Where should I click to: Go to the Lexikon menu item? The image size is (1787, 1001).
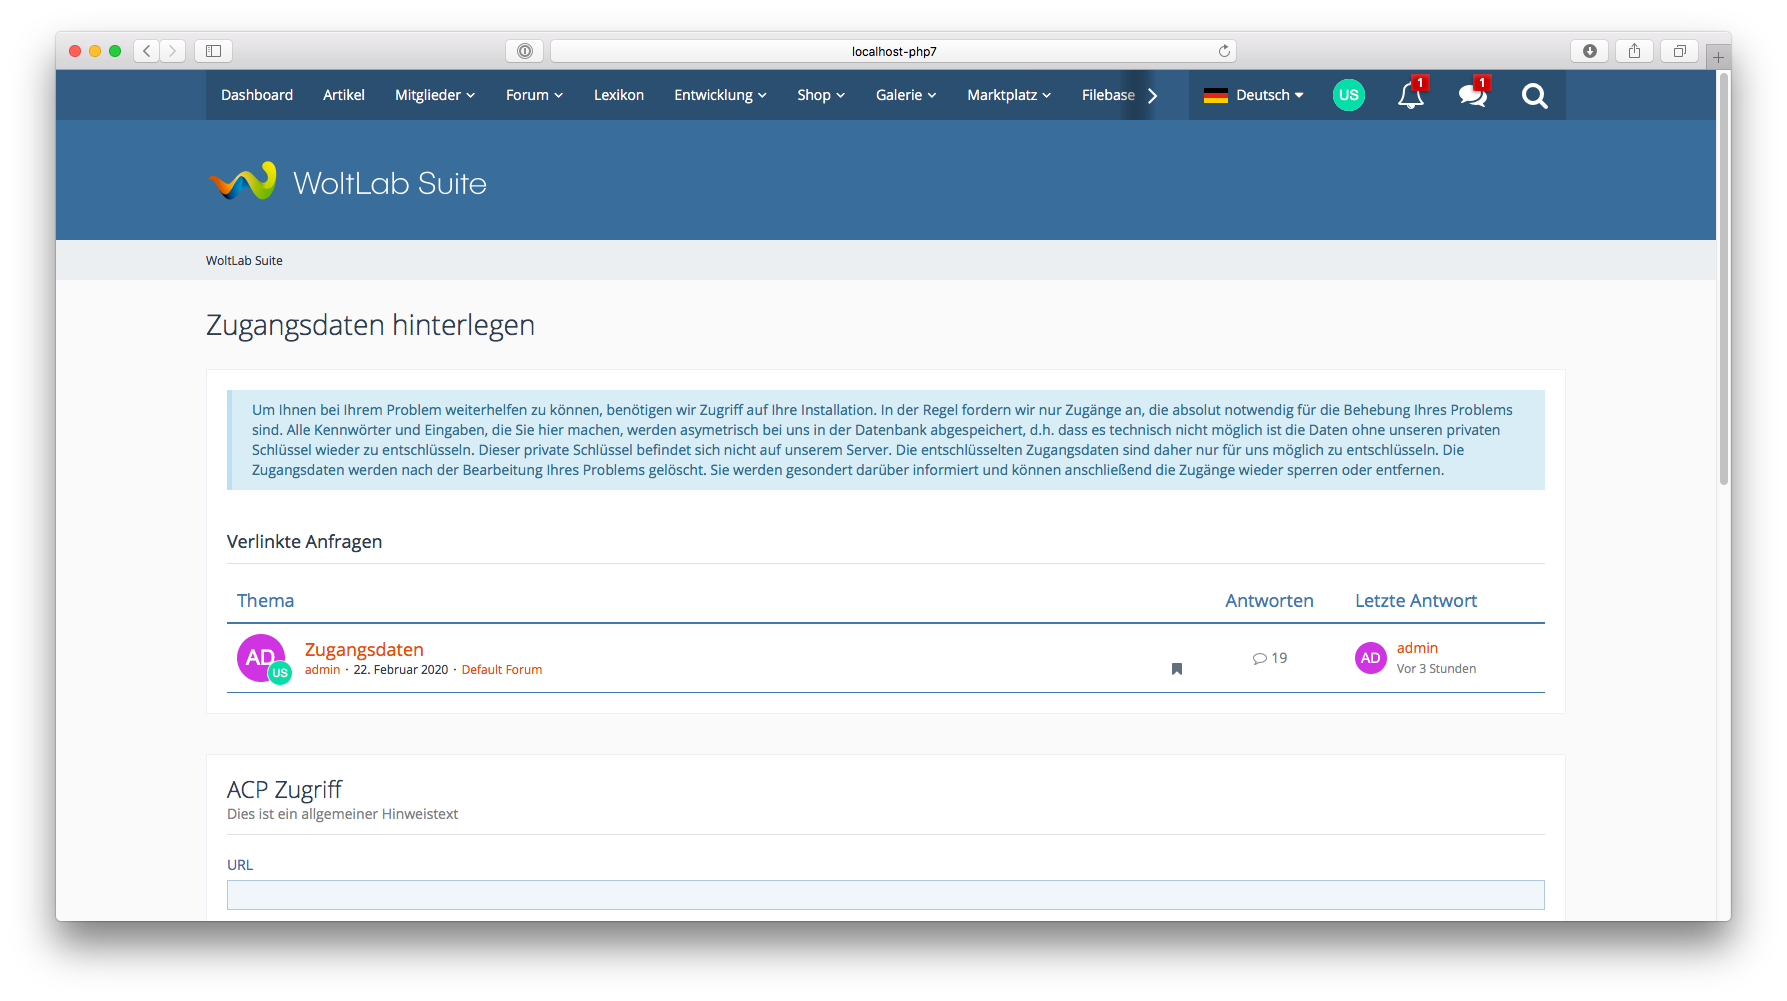coord(618,95)
